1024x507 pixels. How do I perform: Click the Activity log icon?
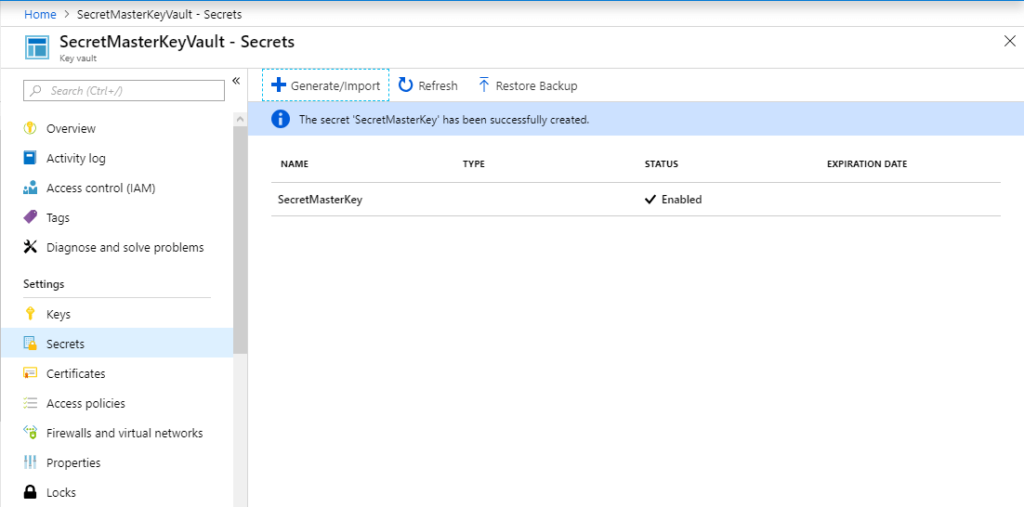(30, 158)
